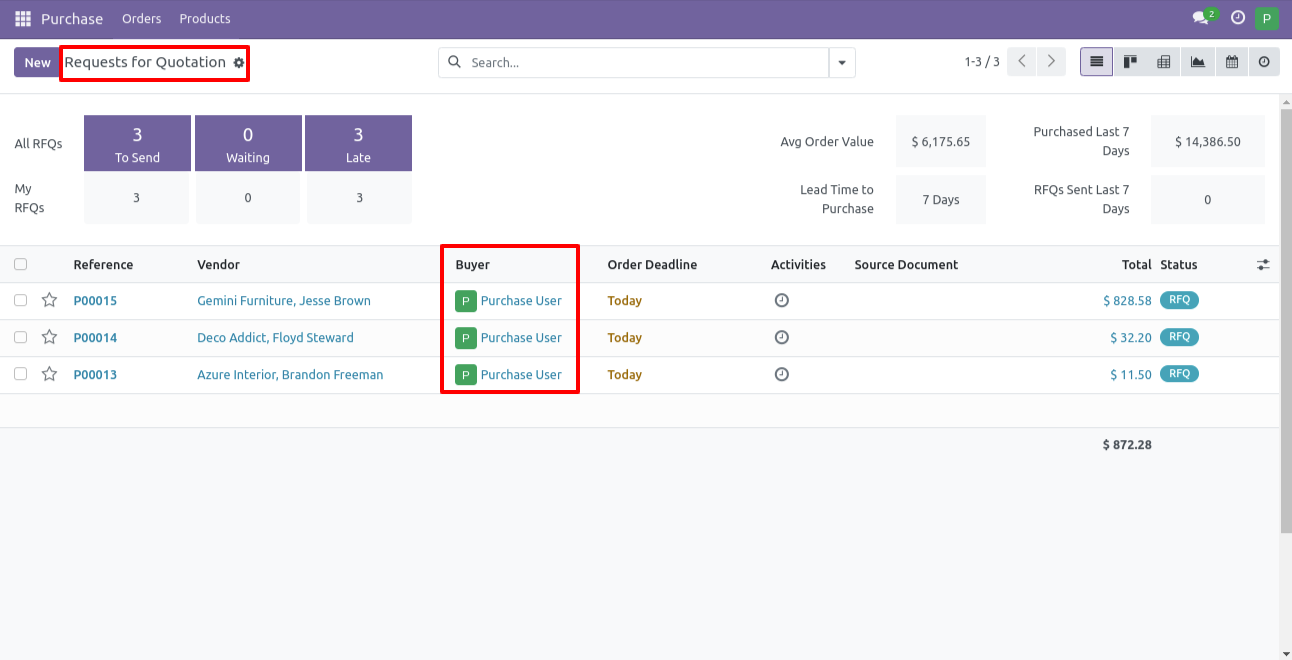Click vendor Azure Interior, Brandon Freeman
This screenshot has height=660, width=1292.
tap(290, 375)
